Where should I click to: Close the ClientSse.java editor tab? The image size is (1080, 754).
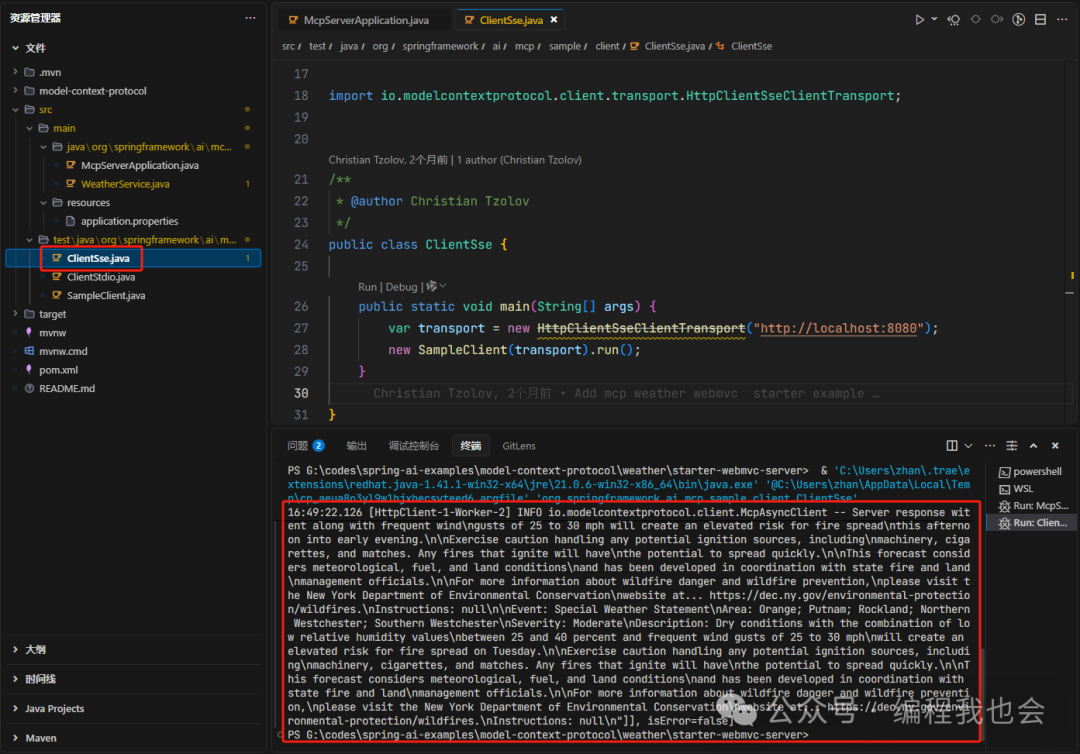(x=555, y=20)
